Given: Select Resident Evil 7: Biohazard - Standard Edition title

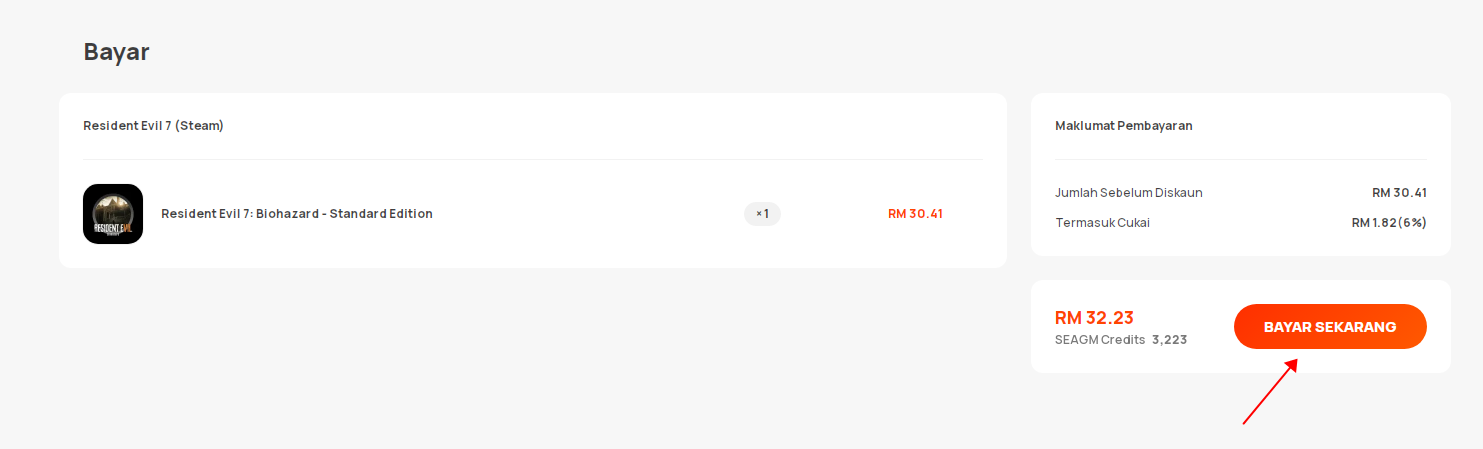Looking at the screenshot, I should click(297, 214).
